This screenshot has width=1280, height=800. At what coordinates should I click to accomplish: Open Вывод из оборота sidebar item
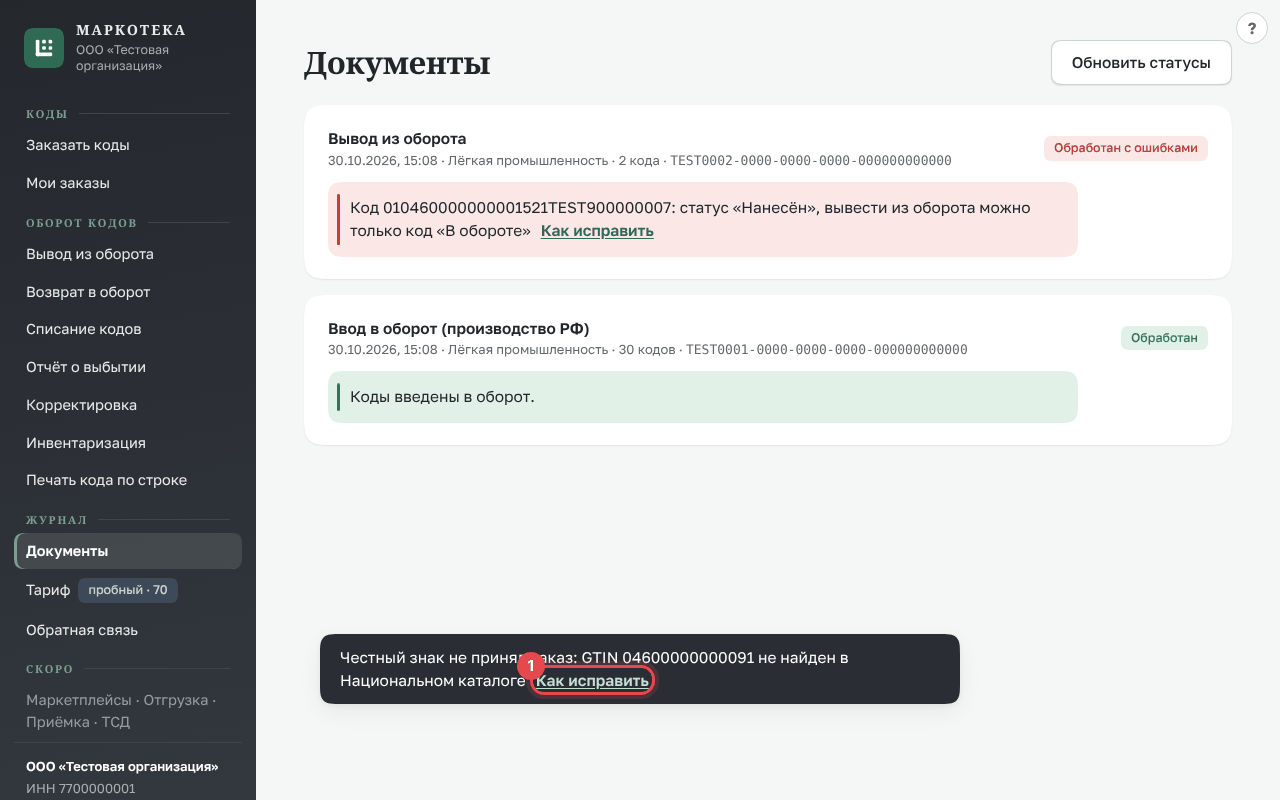click(x=128, y=254)
